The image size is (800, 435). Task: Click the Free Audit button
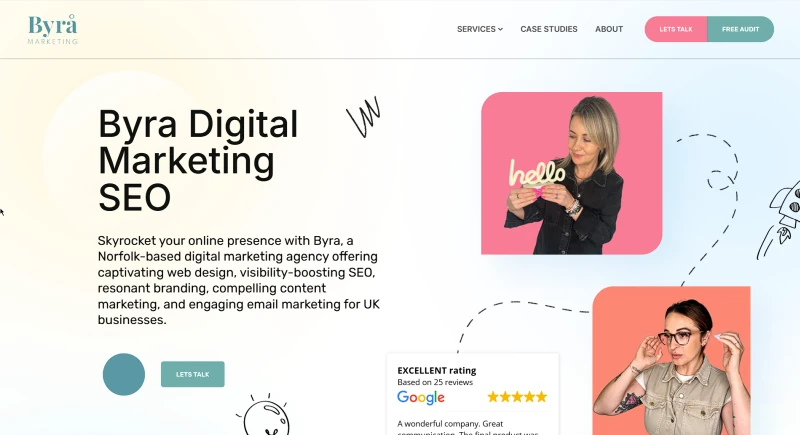coord(740,29)
